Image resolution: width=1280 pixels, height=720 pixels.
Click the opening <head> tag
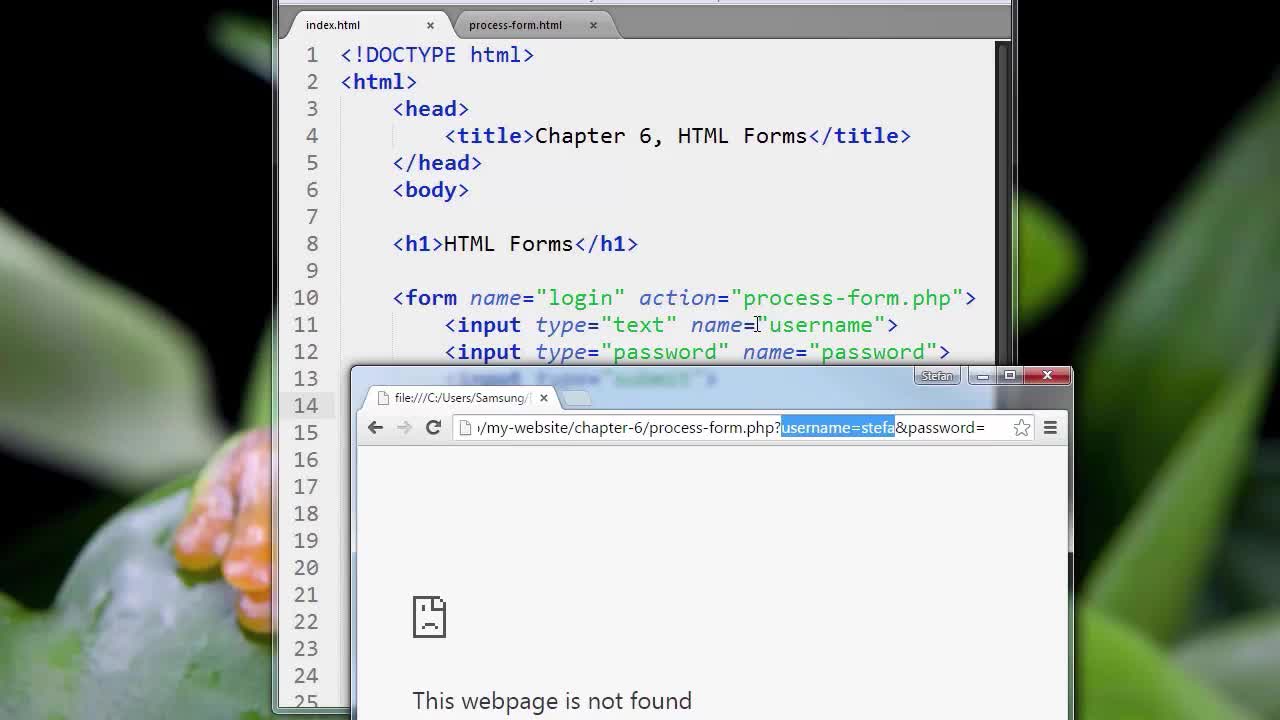(x=430, y=109)
